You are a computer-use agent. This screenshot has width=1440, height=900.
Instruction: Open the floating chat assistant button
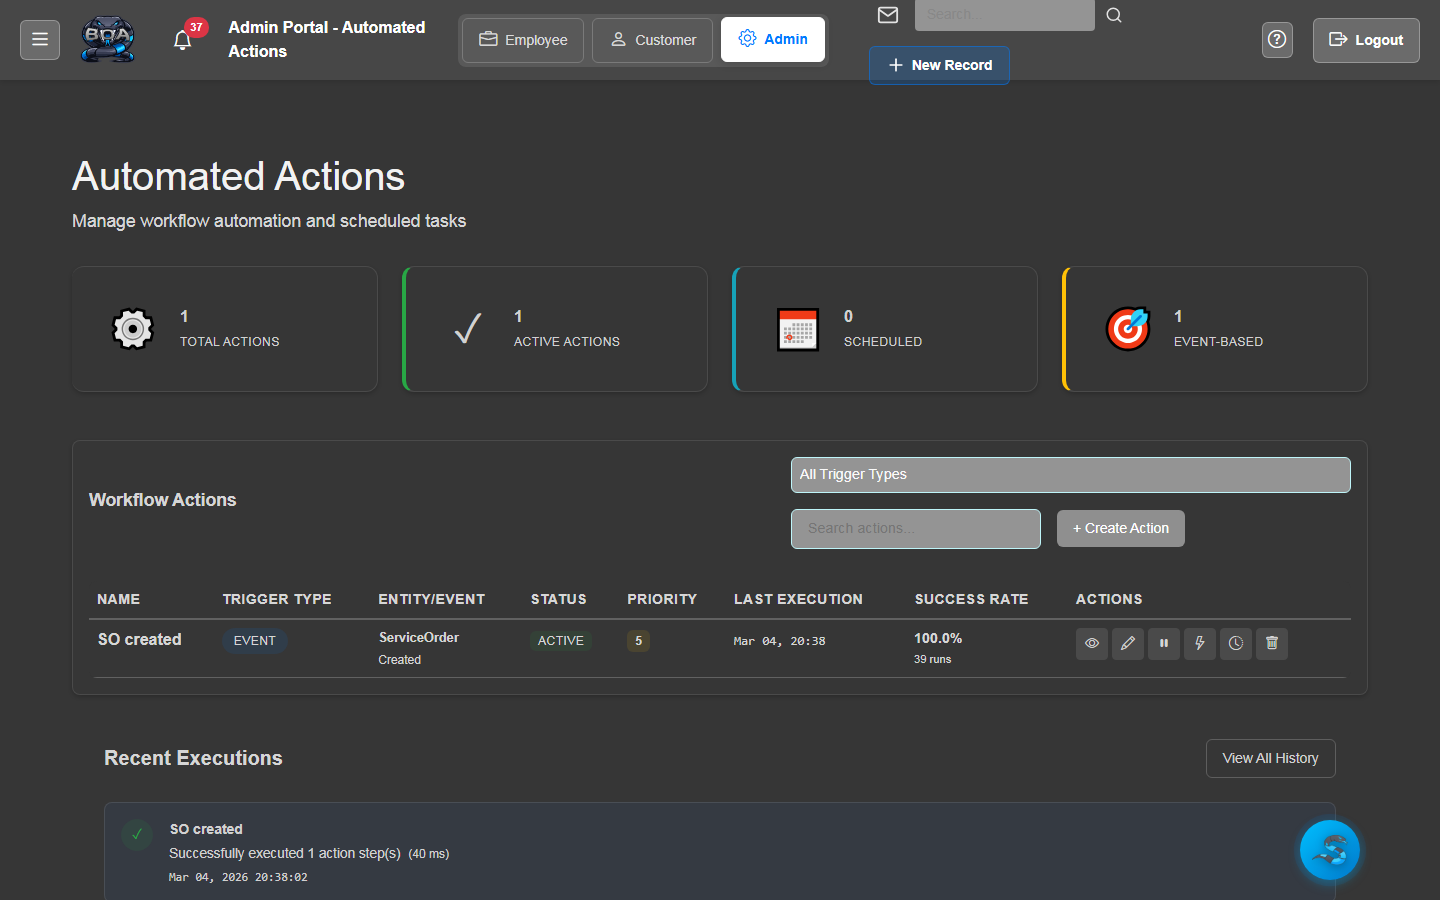click(1329, 850)
